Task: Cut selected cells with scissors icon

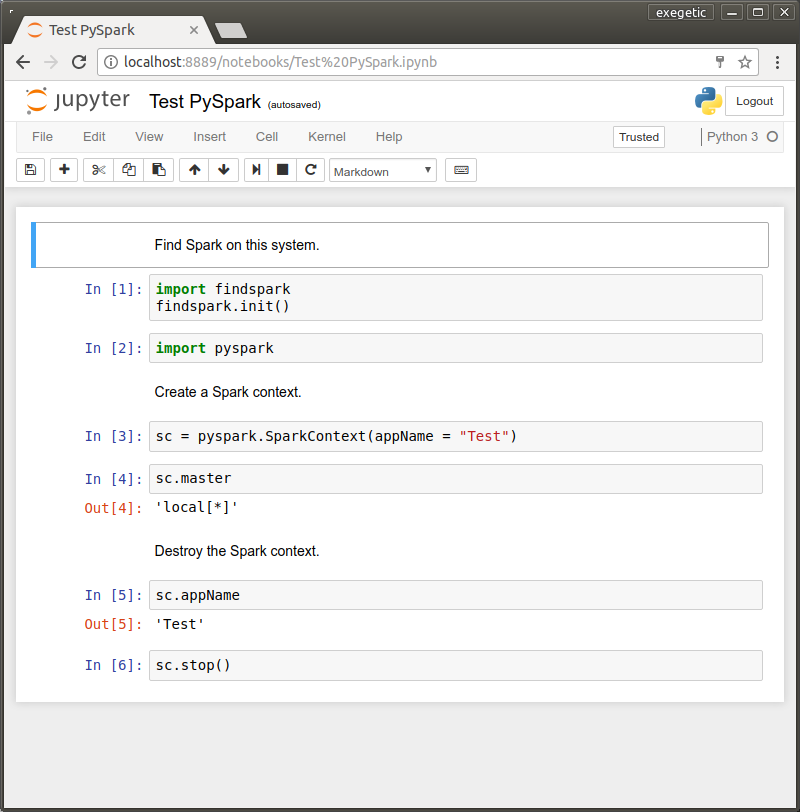Action: 98,170
